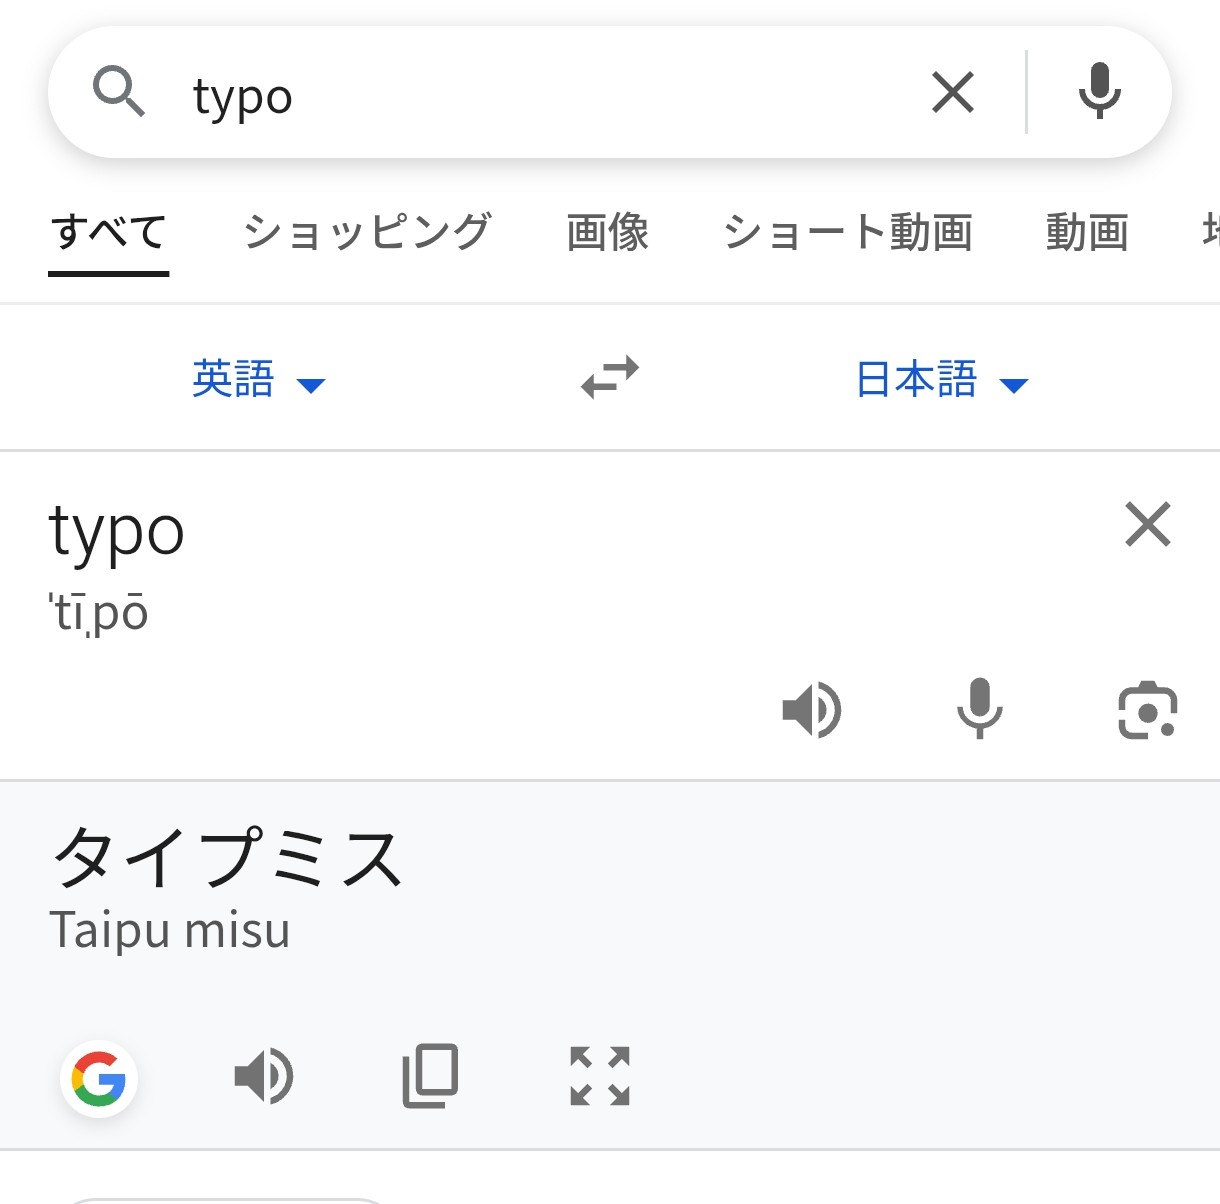
Task: Swap the translation languages
Action: click(x=610, y=378)
